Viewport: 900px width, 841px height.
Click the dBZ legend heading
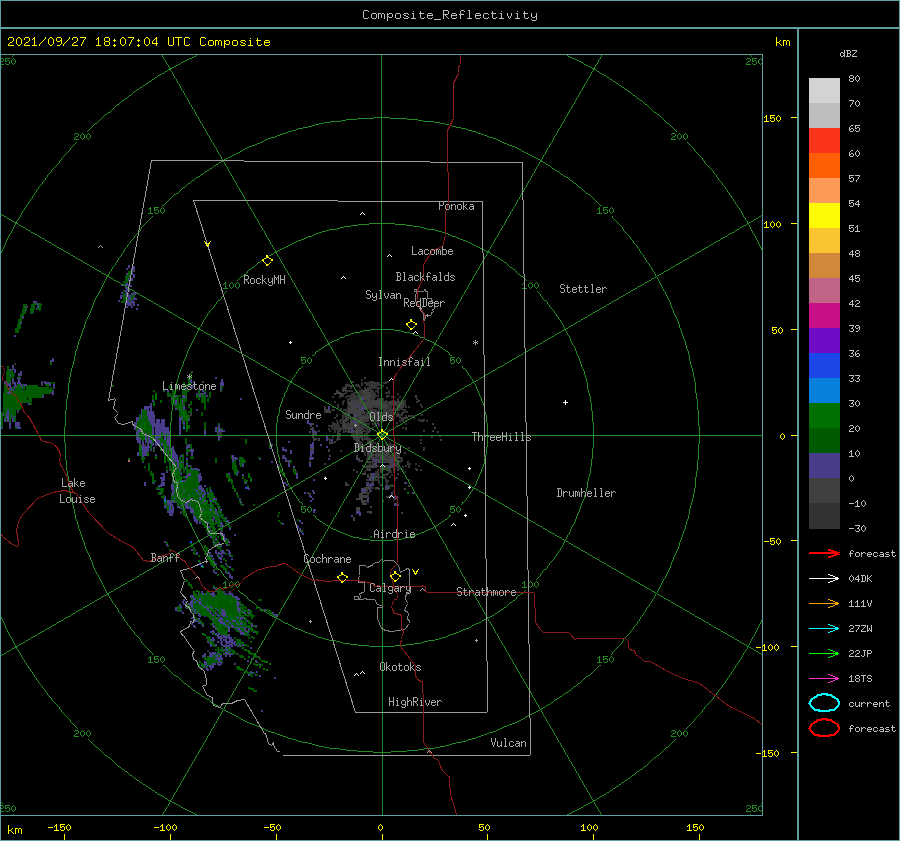click(848, 53)
